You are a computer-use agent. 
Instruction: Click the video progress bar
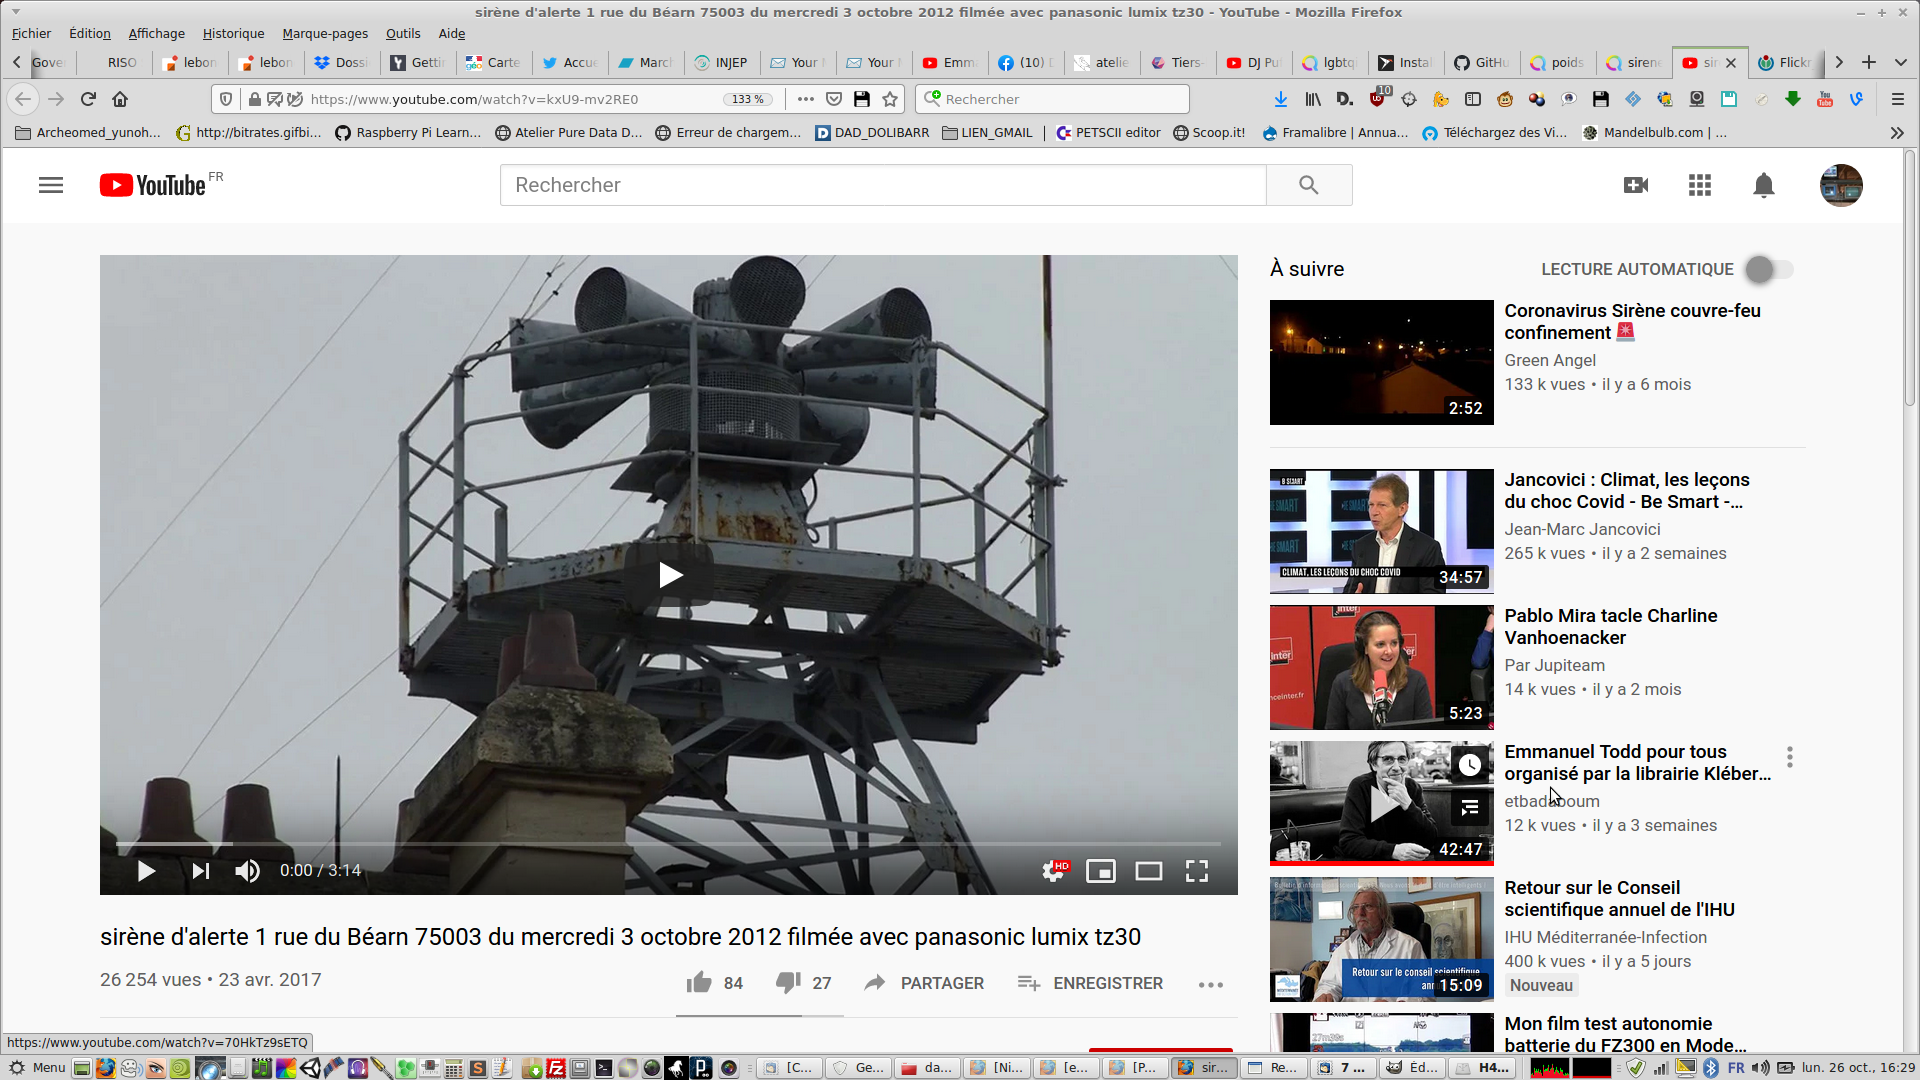coord(668,844)
